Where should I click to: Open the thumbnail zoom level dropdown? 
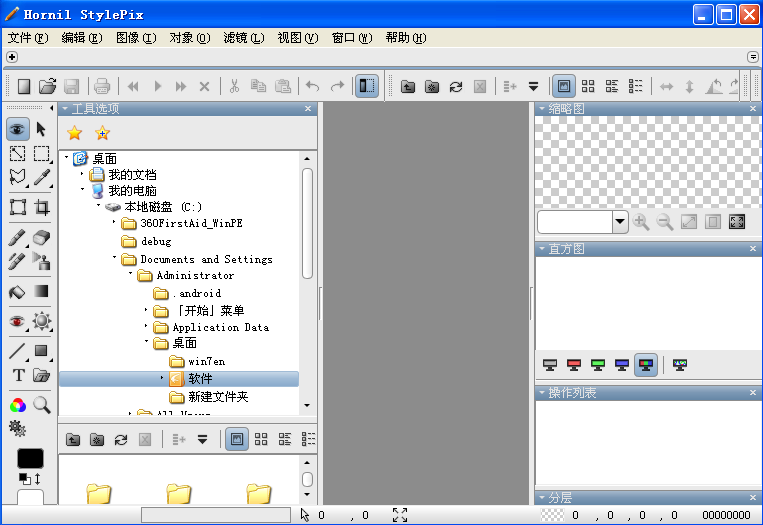coord(620,222)
